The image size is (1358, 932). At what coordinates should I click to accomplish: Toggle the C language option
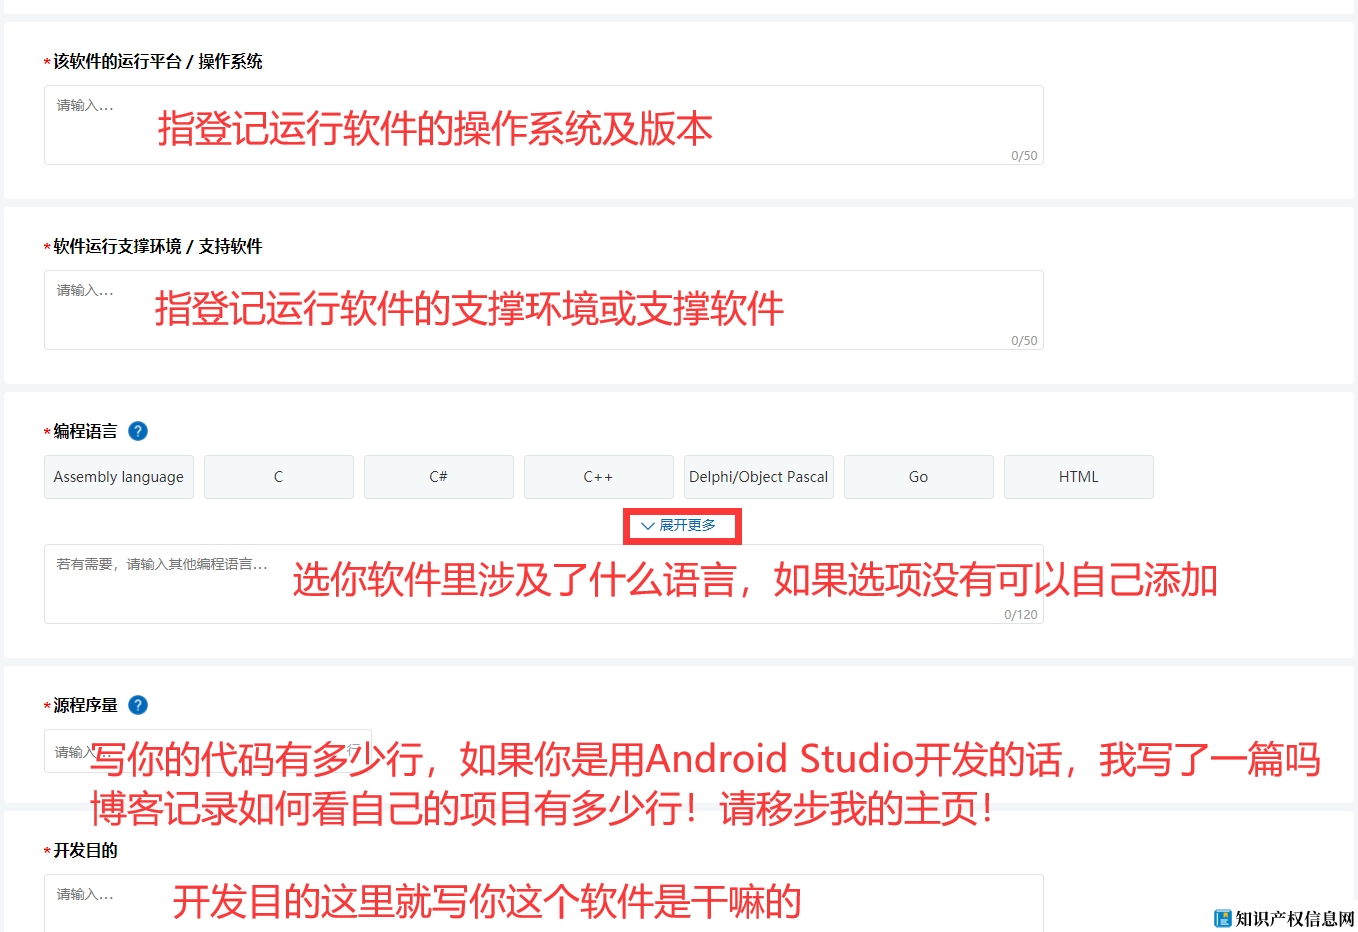[279, 477]
